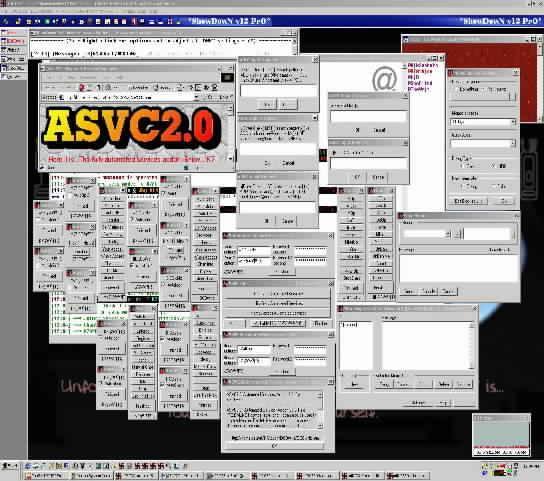Click the first username field in the lower login dialog
Screen dimensions: 544x481
tap(254, 349)
